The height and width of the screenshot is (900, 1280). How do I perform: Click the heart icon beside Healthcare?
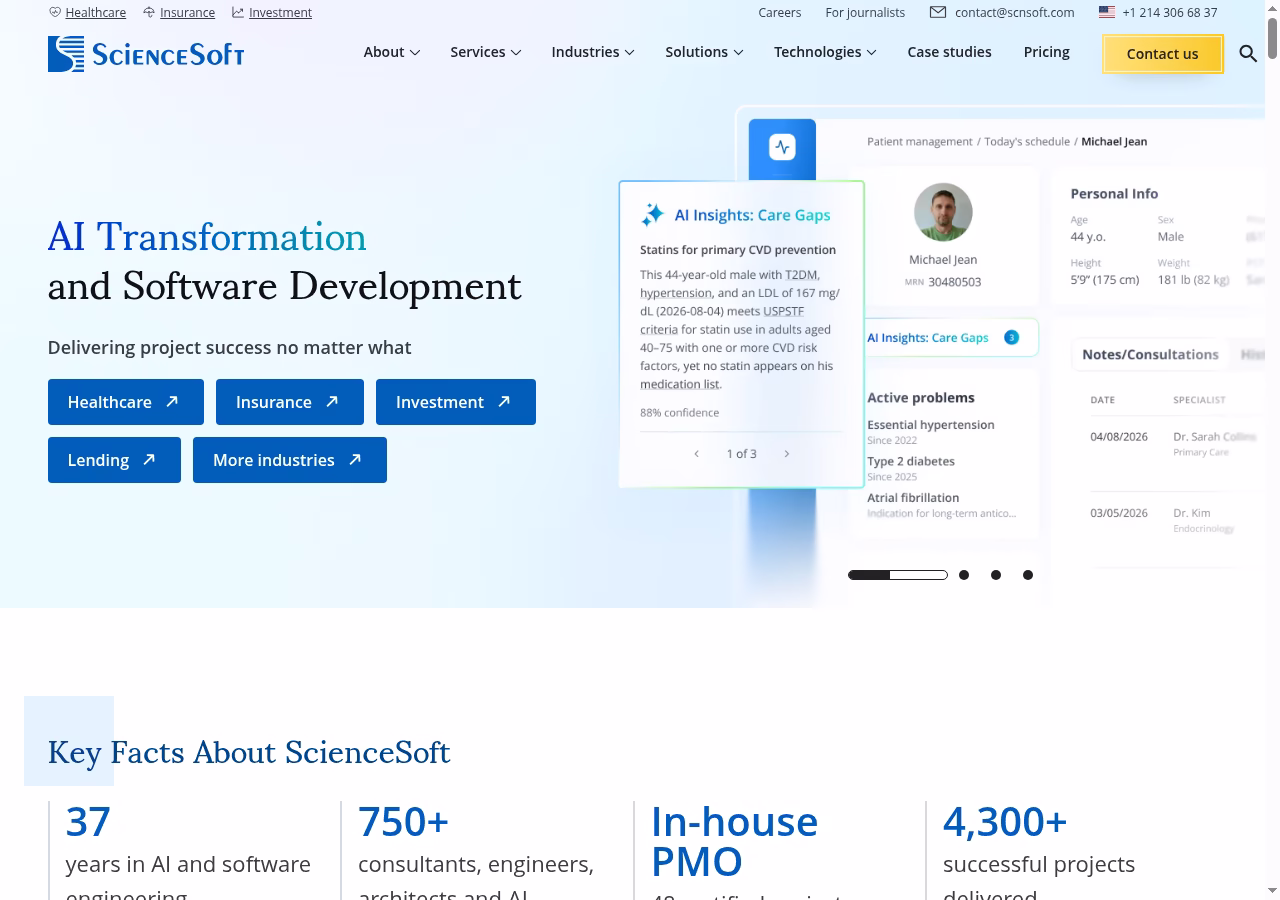pos(55,12)
